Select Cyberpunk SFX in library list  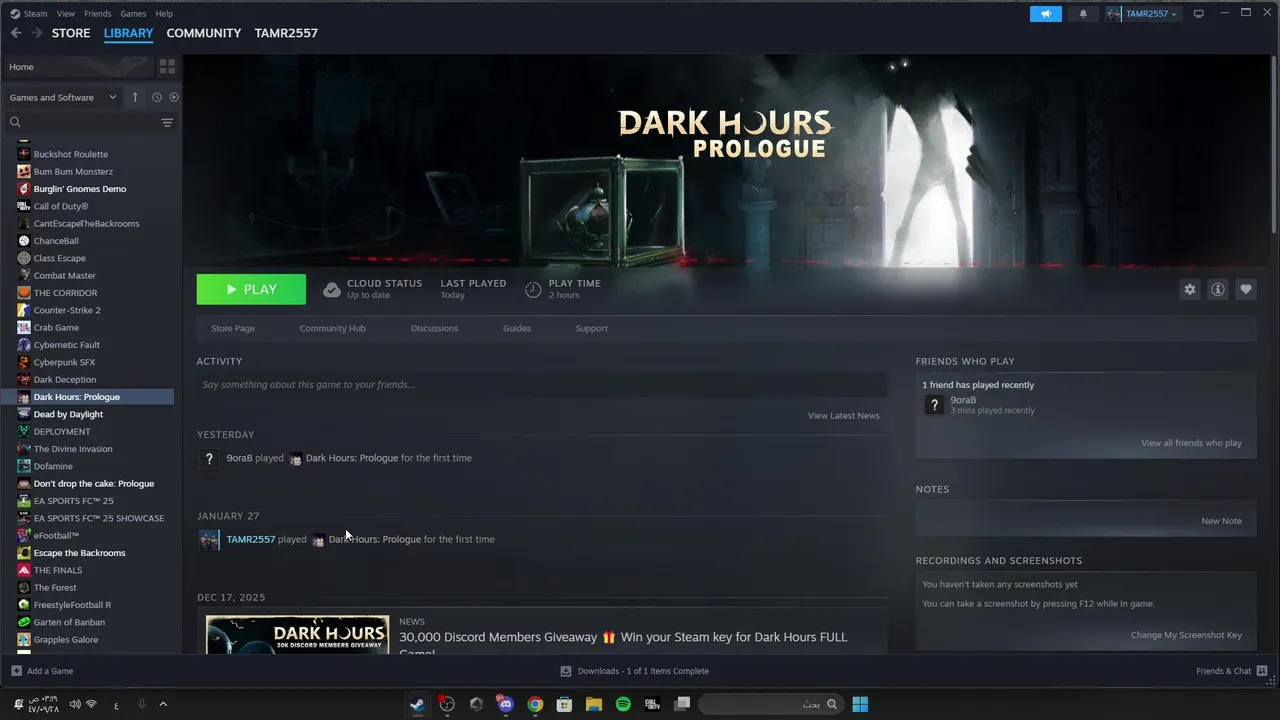[64, 362]
